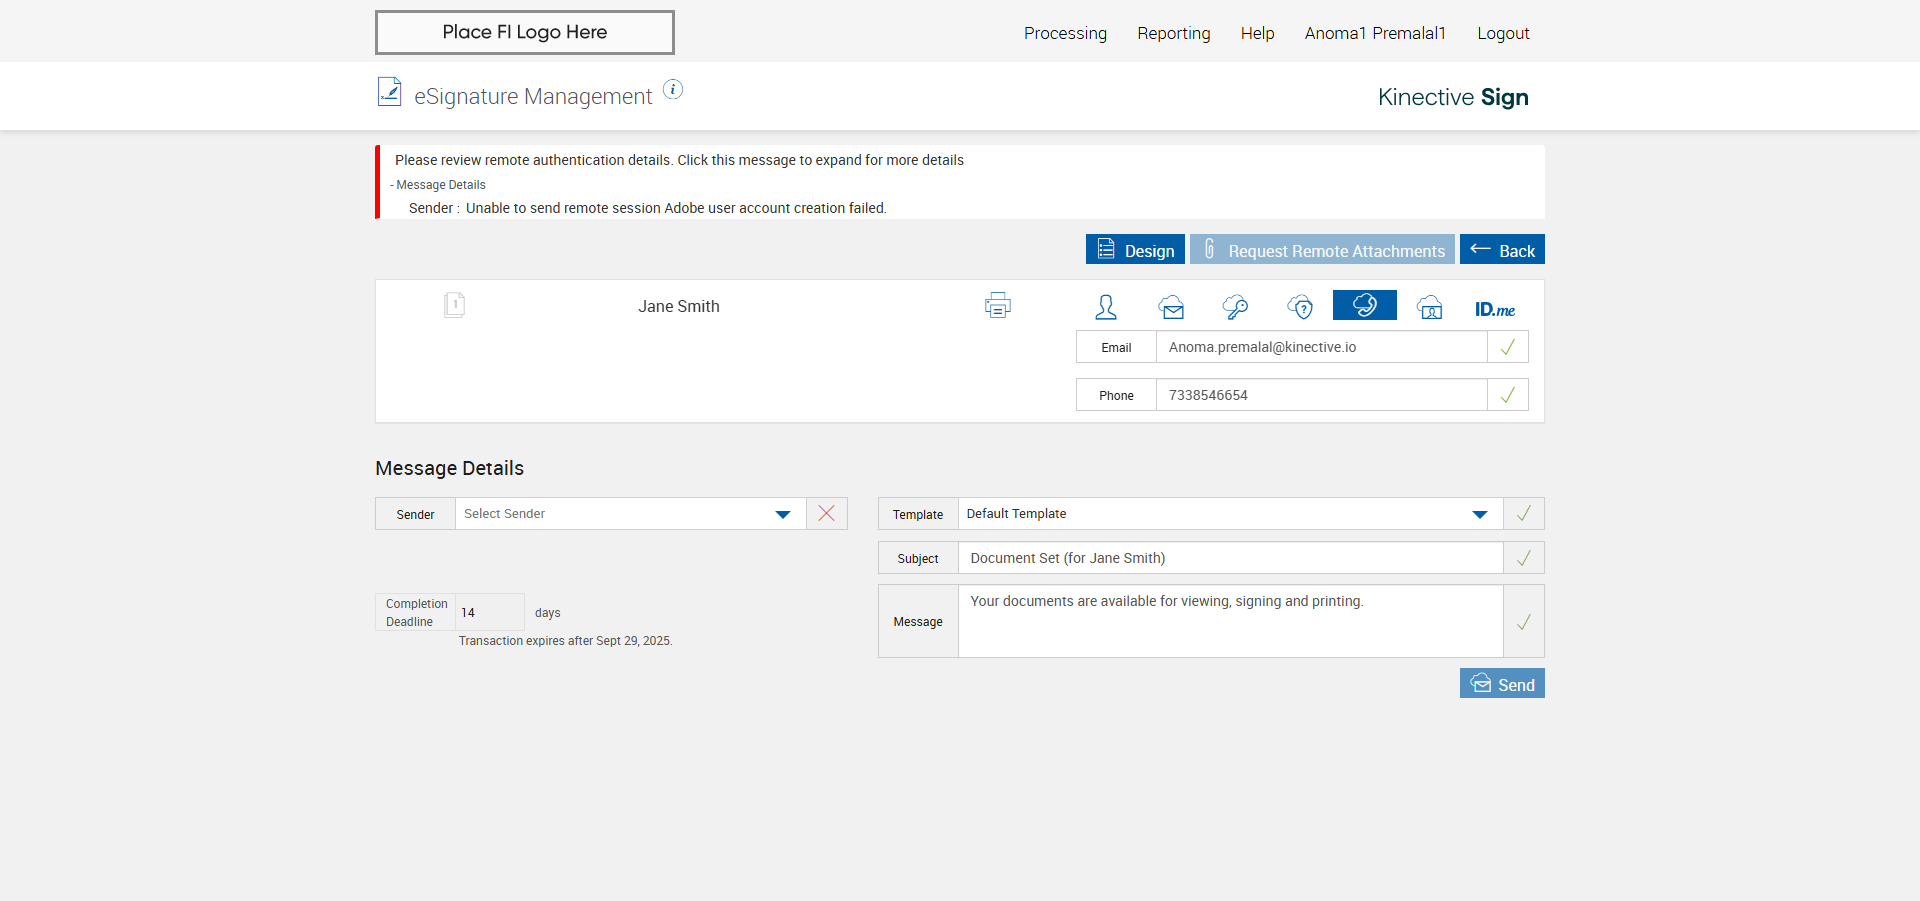This screenshot has width=1920, height=901.
Task: Open the Processing menu
Action: (1065, 33)
